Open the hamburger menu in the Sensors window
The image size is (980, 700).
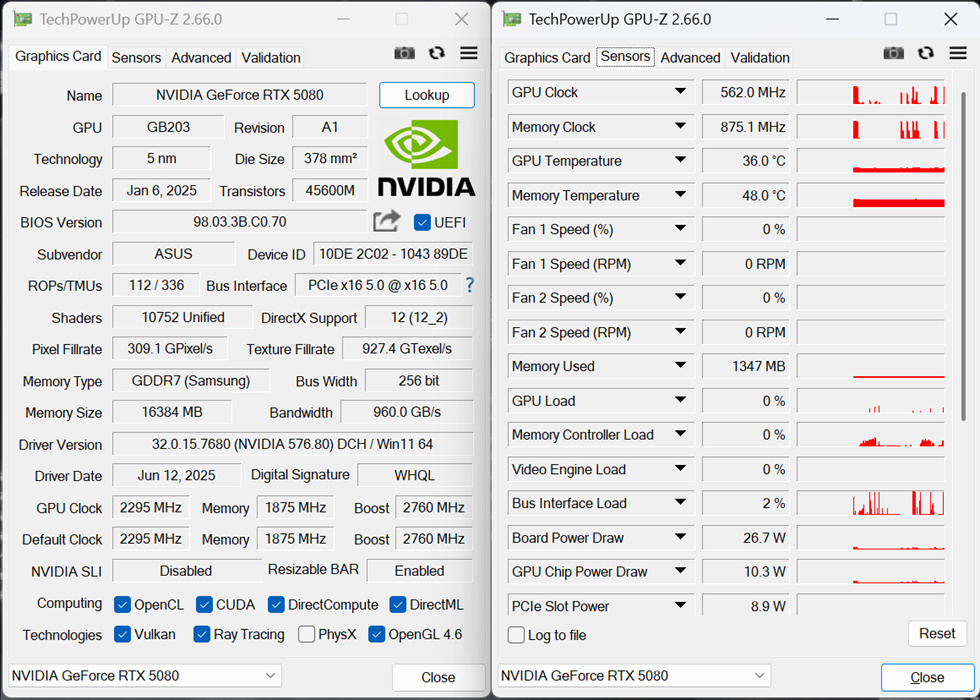957,53
